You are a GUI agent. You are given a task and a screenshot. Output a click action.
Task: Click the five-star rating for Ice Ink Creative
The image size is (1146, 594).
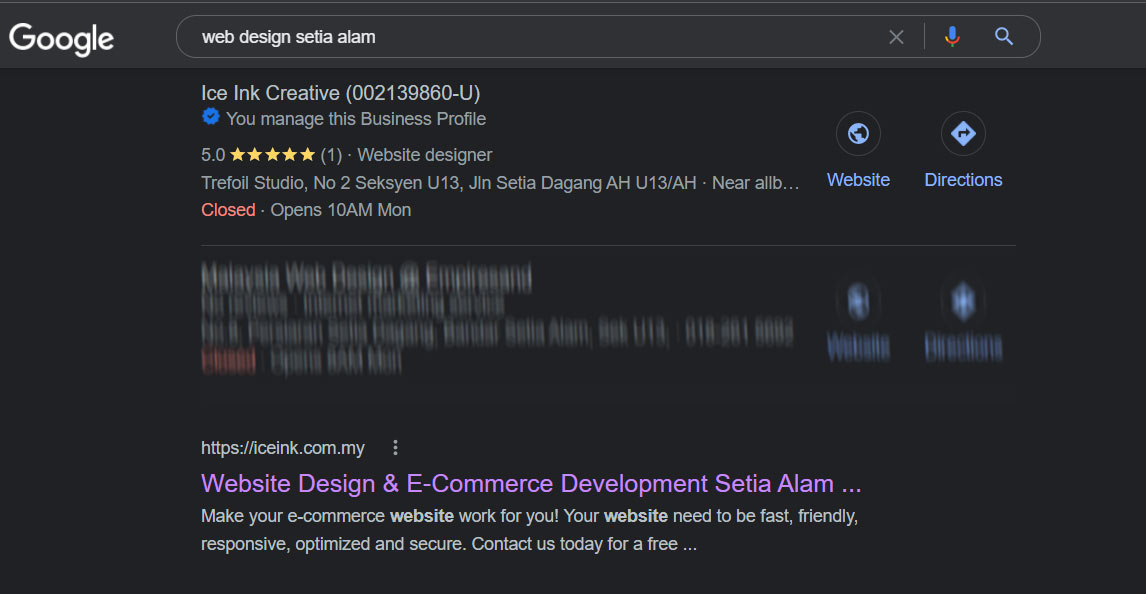(272, 155)
